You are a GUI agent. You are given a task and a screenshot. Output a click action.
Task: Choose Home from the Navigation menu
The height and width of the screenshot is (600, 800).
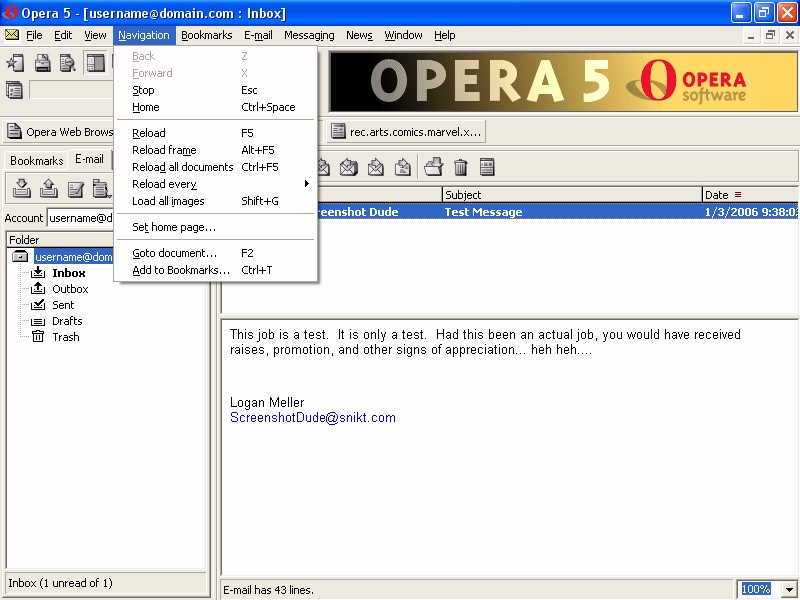(215, 107)
